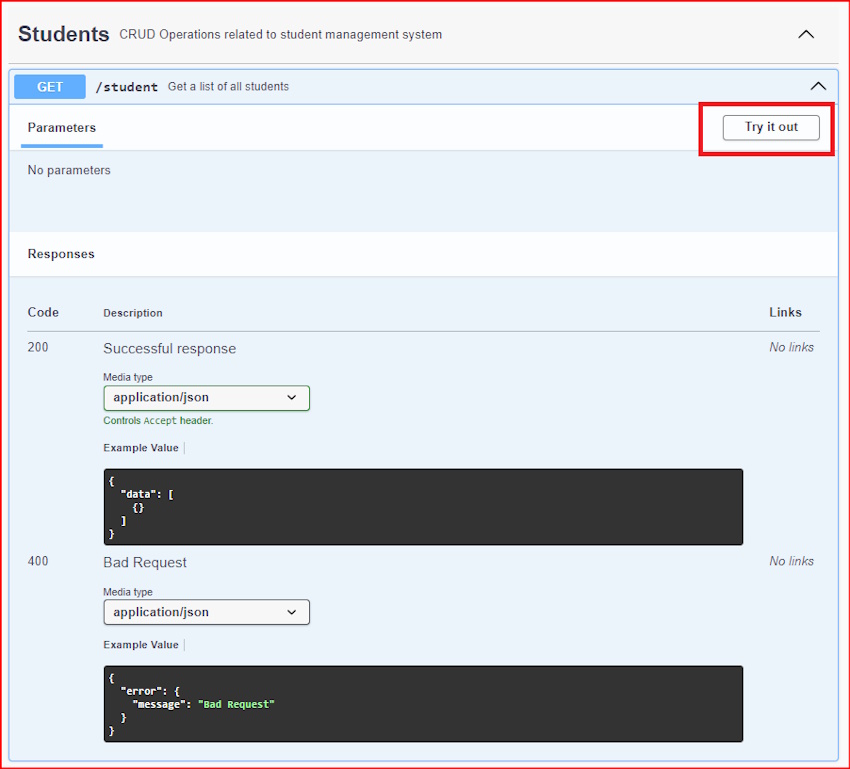Image resolution: width=850 pixels, height=769 pixels.
Task: Click the blue GET method badge
Action: pos(50,87)
